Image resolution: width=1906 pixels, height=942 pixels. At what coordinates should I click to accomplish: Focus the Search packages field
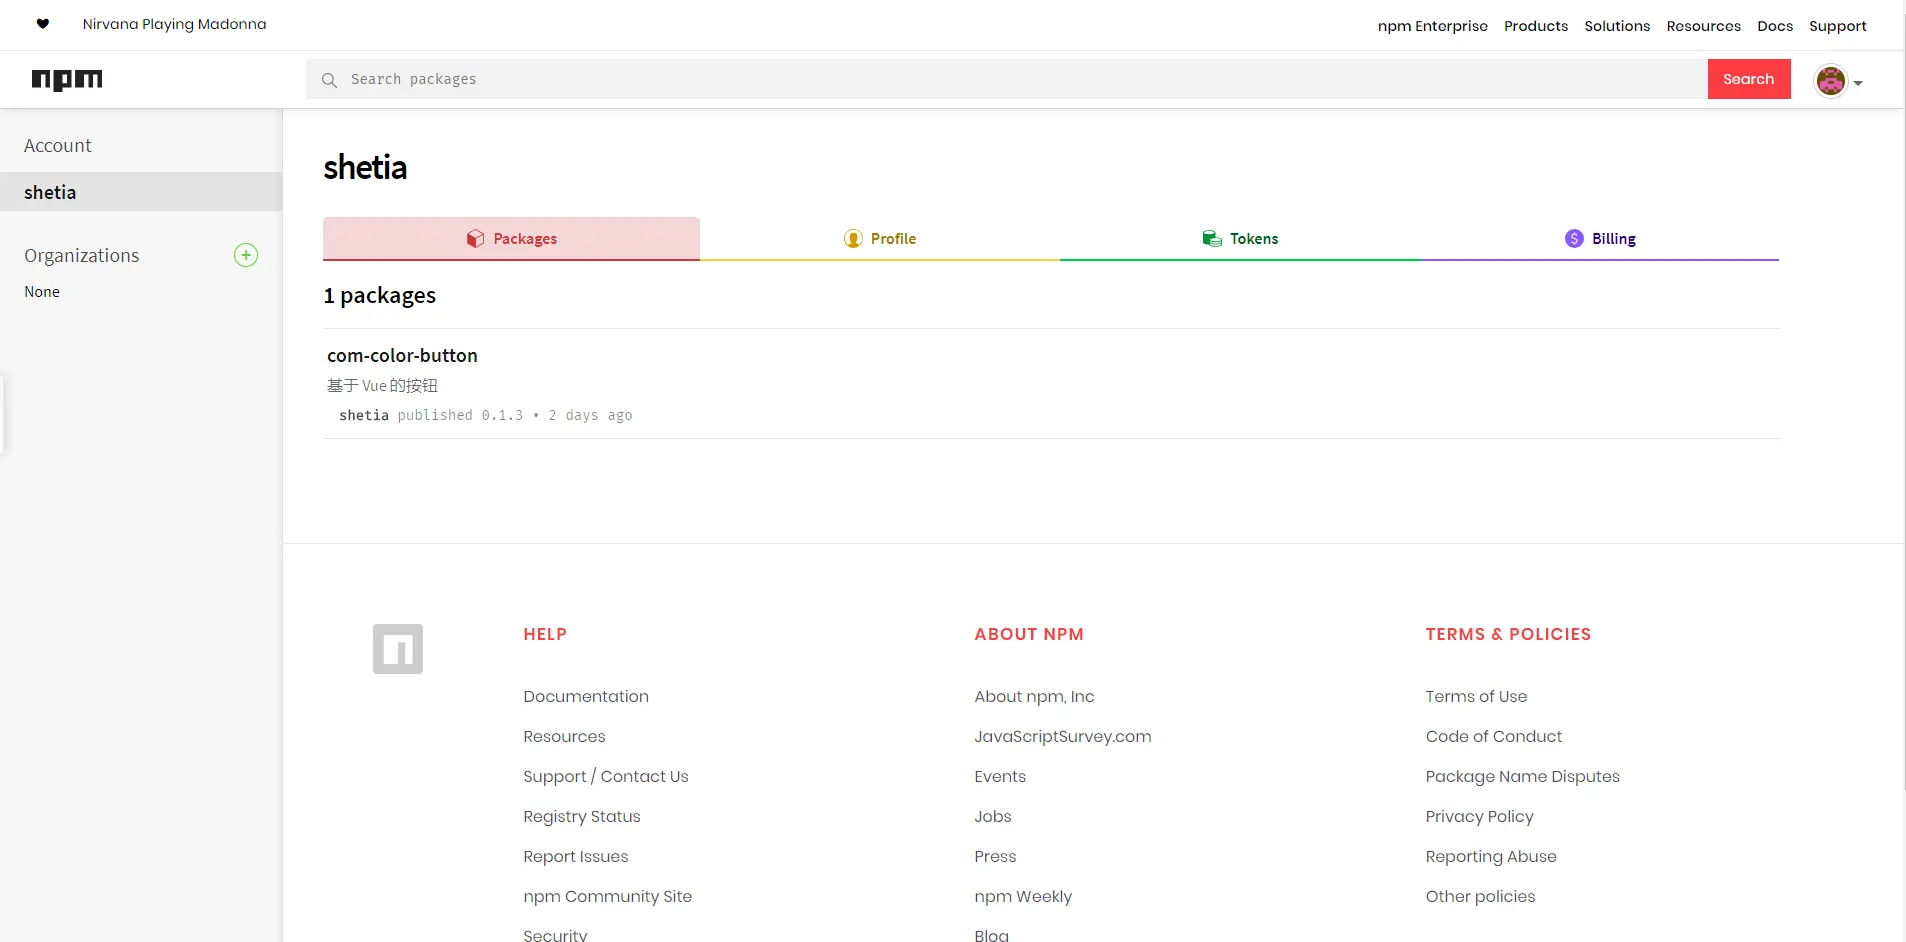click(x=1007, y=79)
